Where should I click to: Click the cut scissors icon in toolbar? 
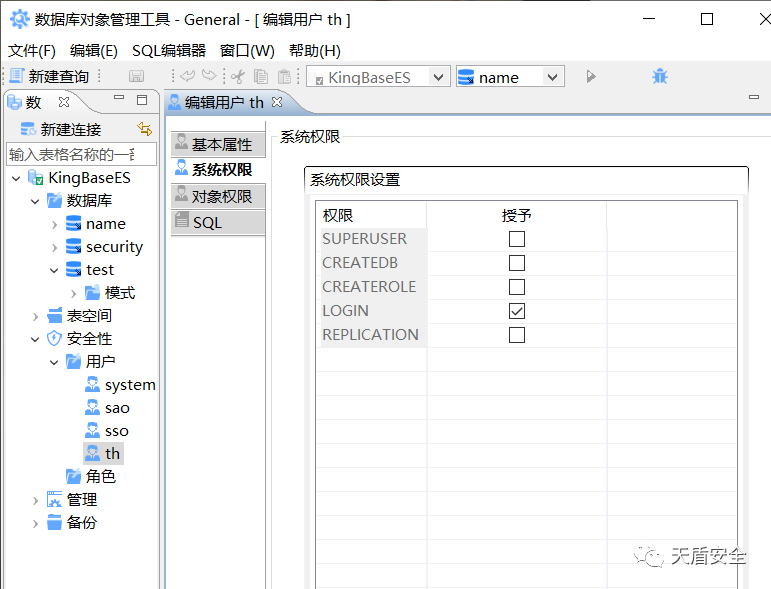tap(238, 76)
